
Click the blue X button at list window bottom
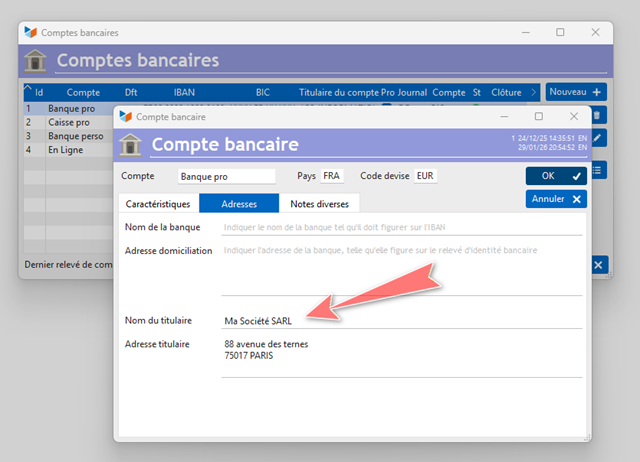(x=599, y=265)
